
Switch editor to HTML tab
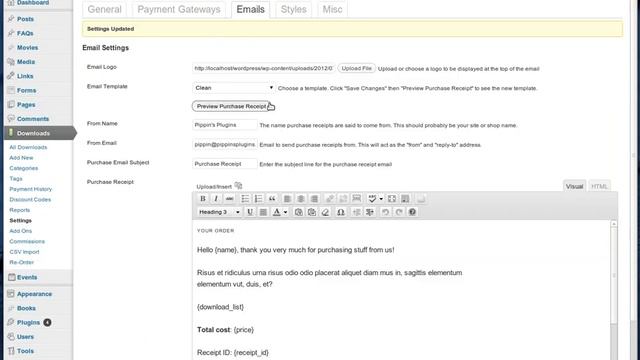tap(599, 186)
